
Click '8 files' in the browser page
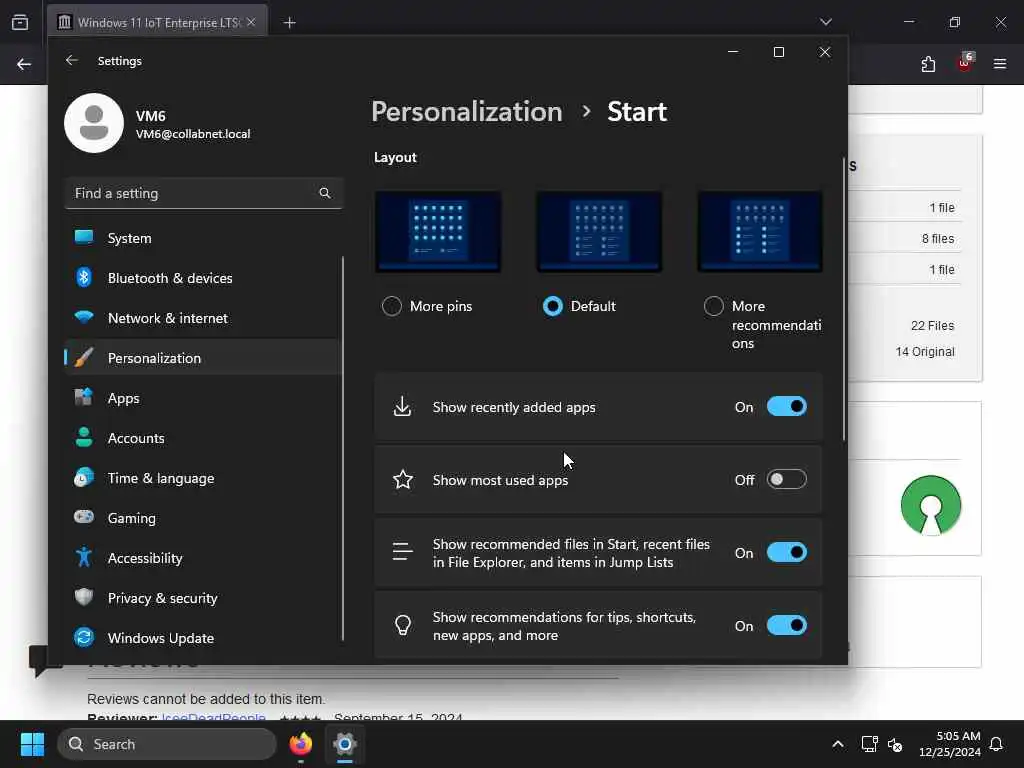tap(938, 238)
